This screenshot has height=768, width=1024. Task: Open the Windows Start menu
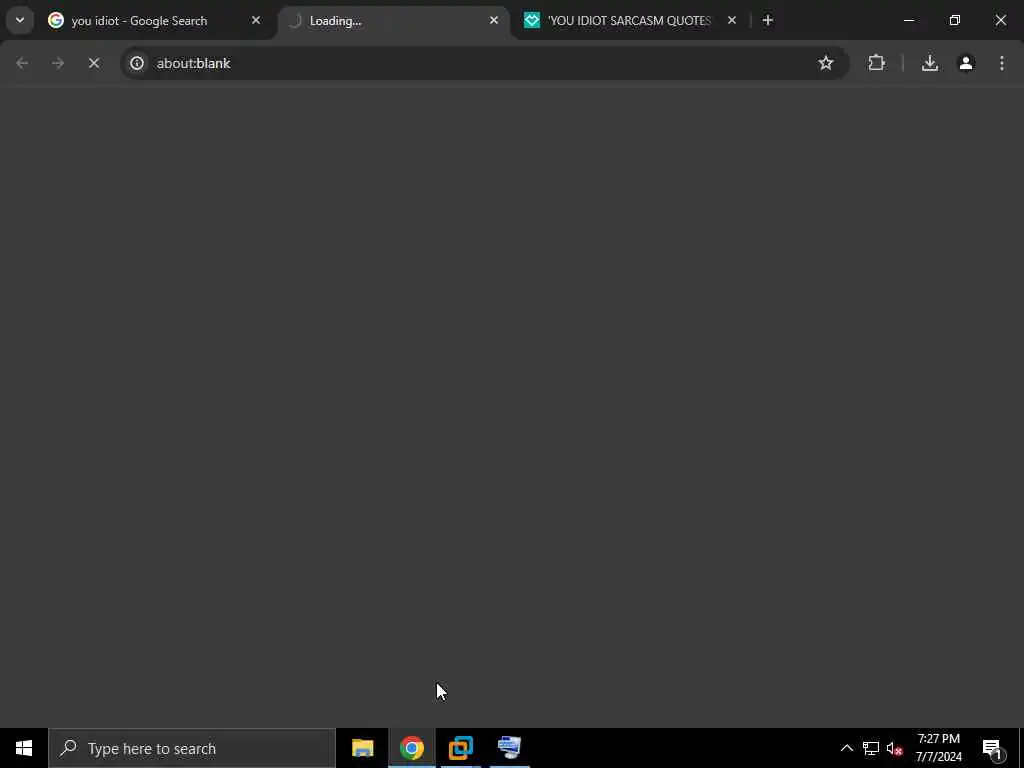click(24, 748)
